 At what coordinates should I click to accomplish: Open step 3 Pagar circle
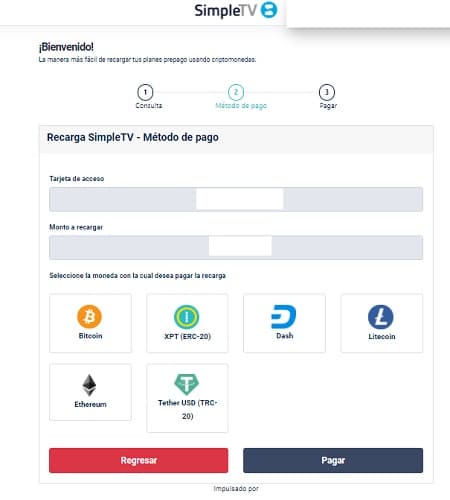point(327,92)
